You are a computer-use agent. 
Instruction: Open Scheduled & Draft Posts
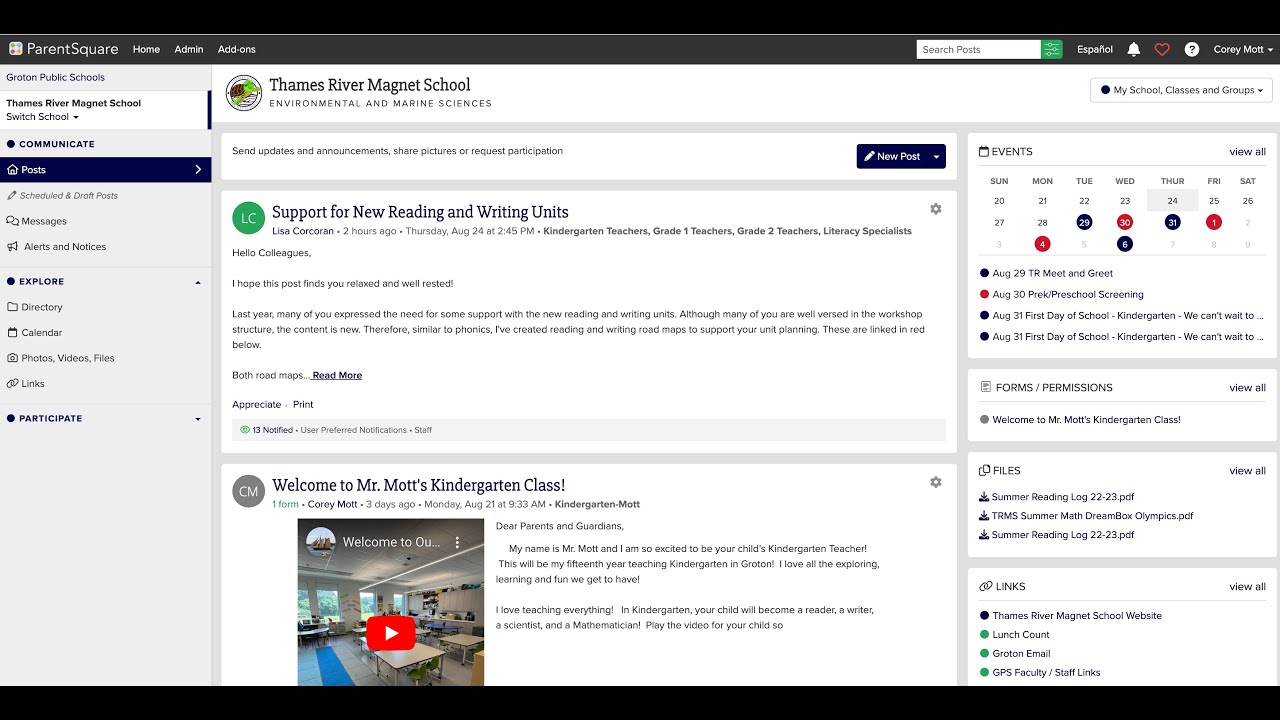[x=62, y=196]
